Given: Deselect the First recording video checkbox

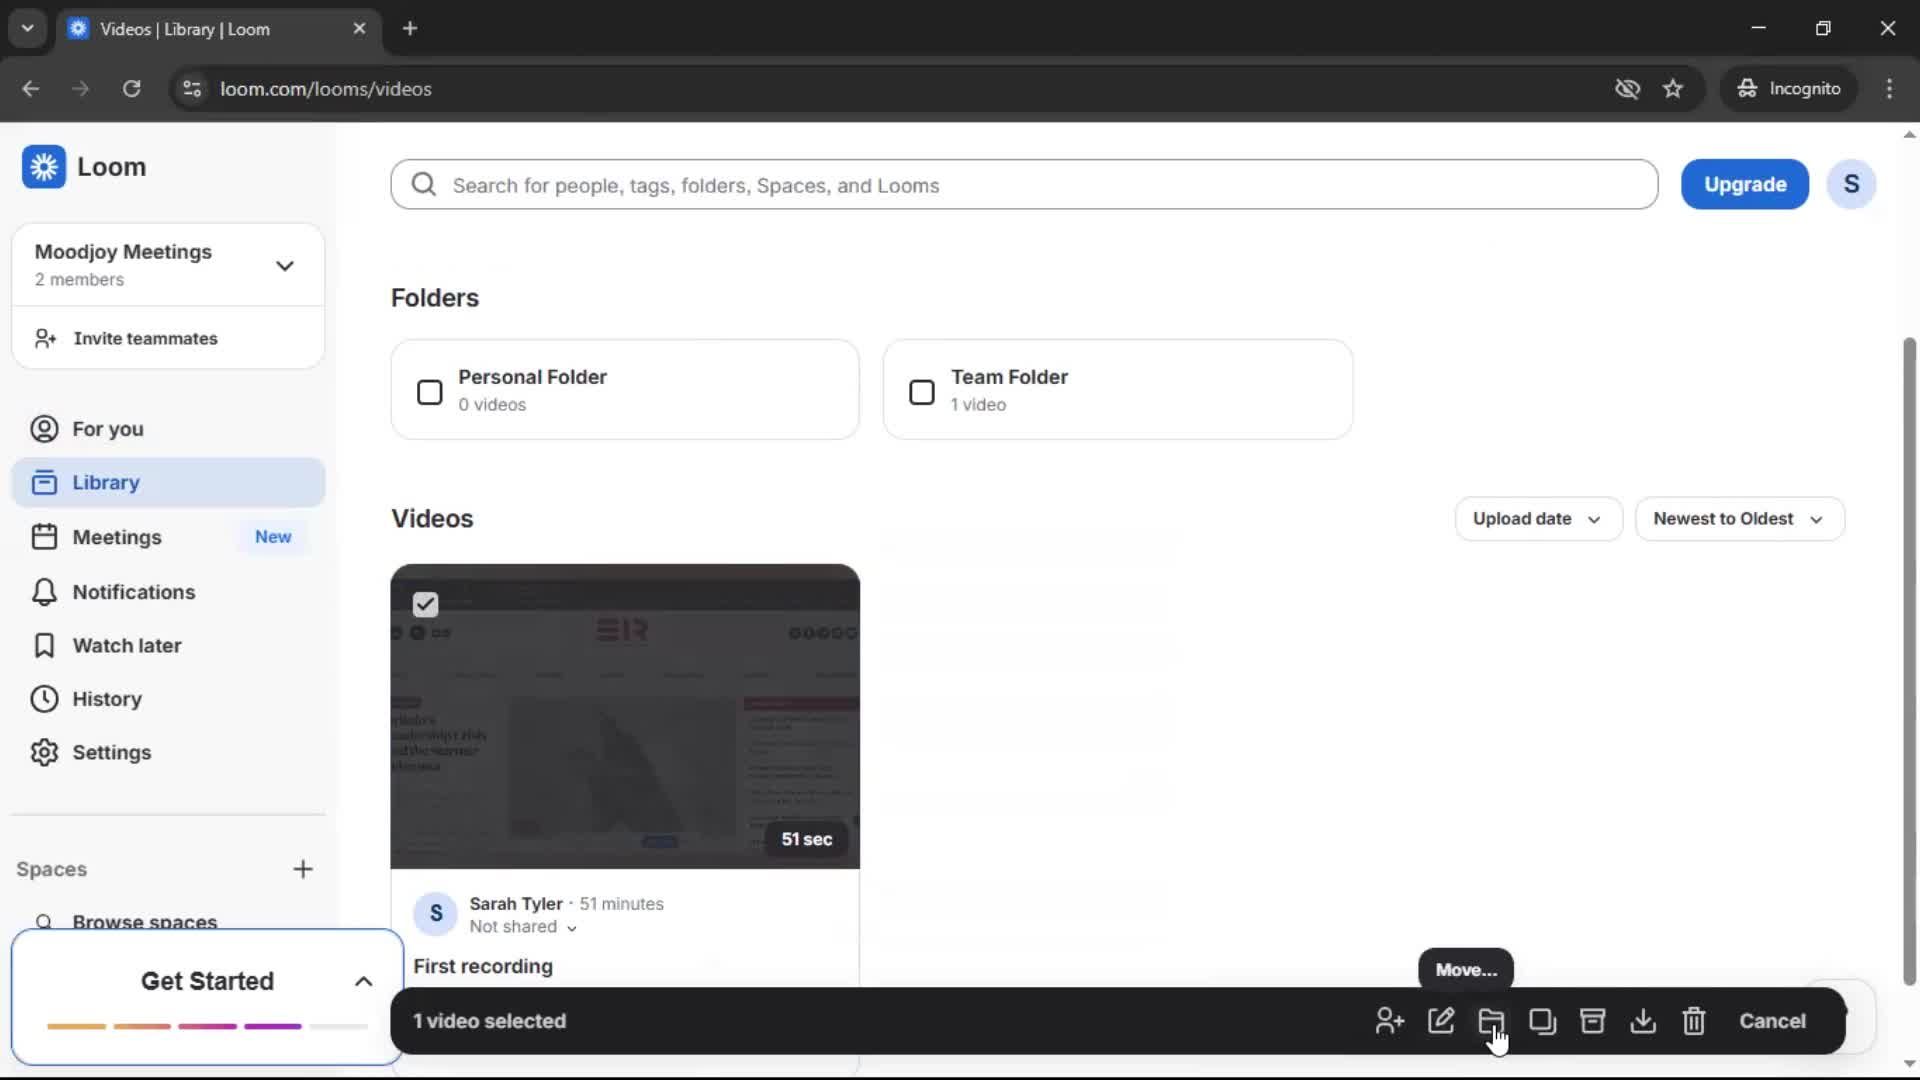Looking at the screenshot, I should pyautogui.click(x=424, y=604).
